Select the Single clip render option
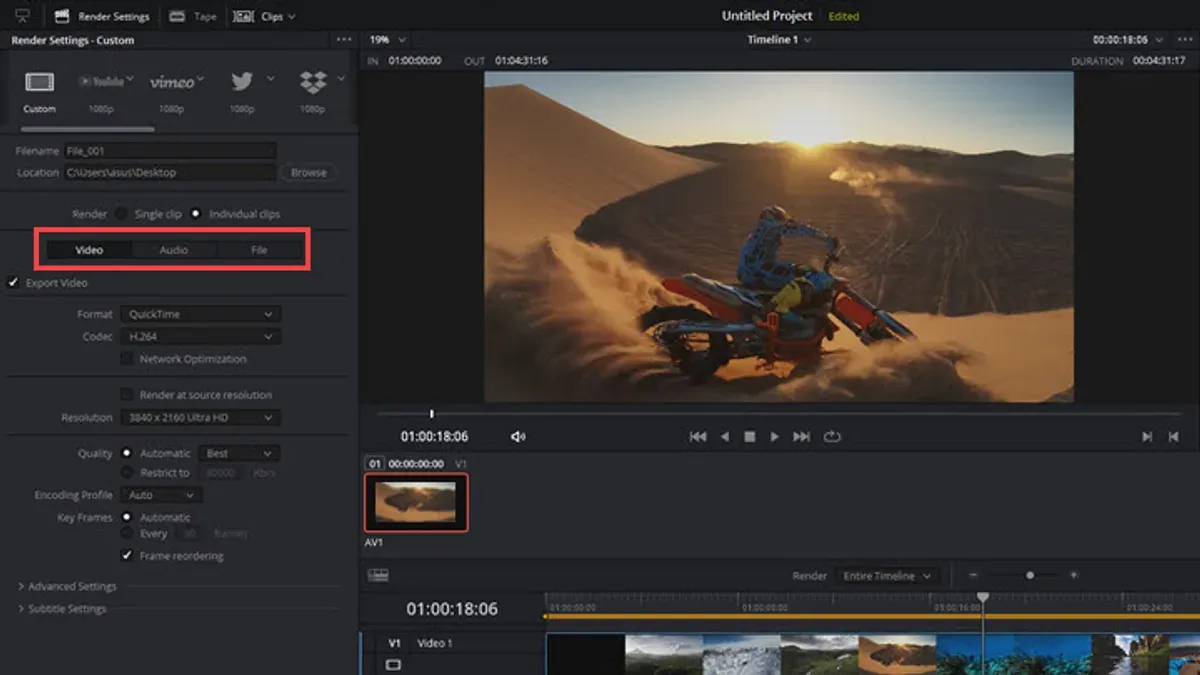The width and height of the screenshot is (1200, 675). [121, 214]
